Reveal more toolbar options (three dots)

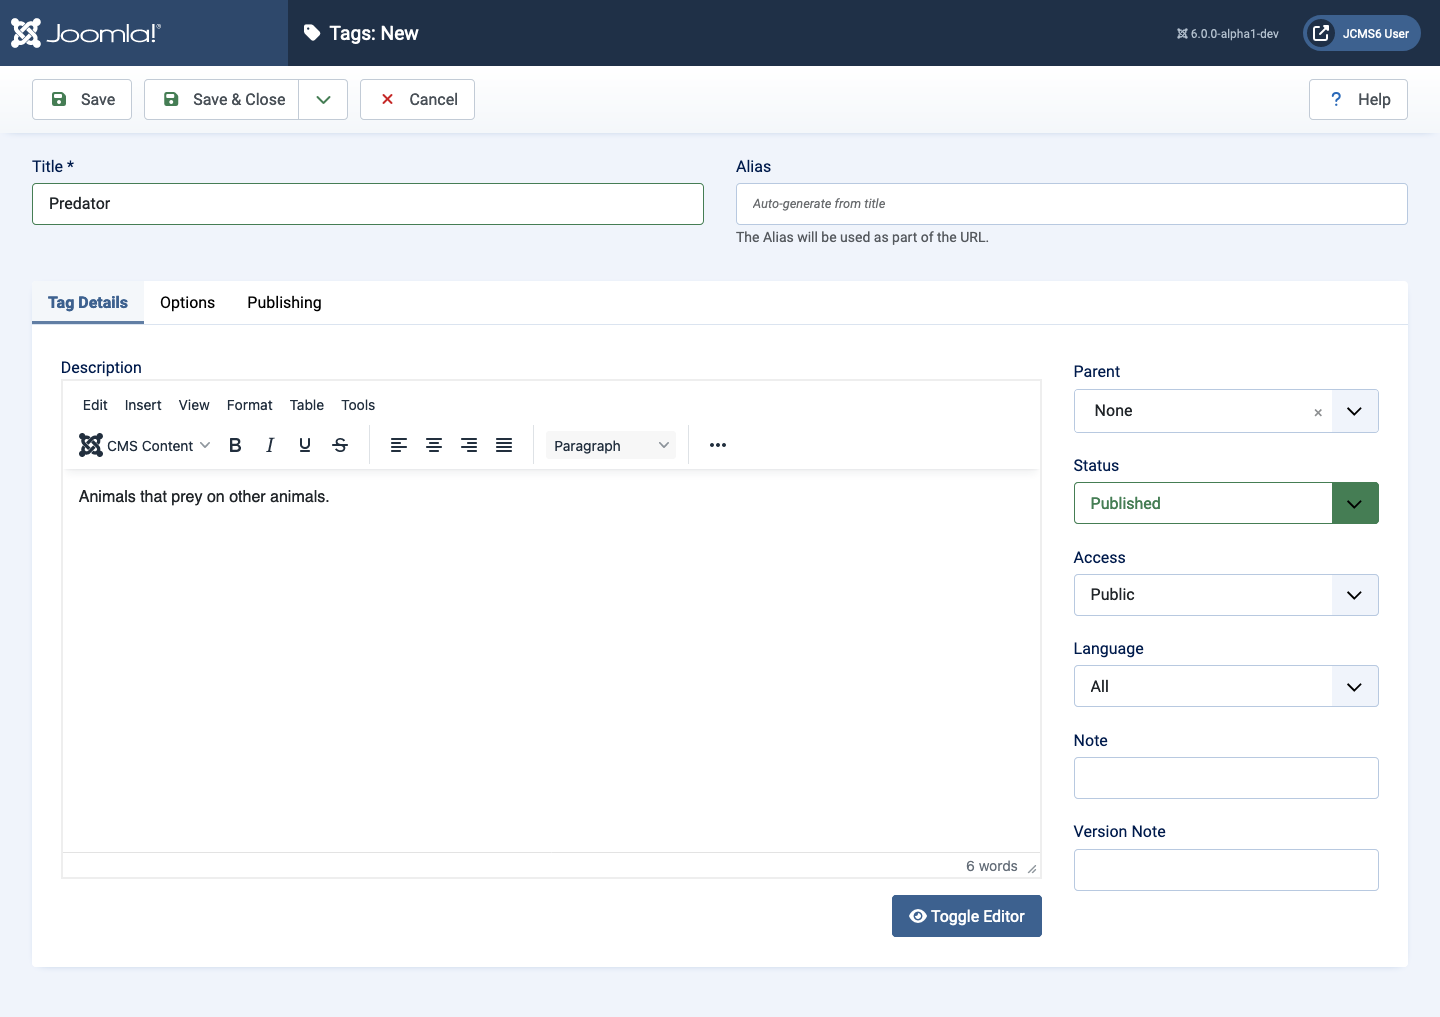click(x=718, y=446)
